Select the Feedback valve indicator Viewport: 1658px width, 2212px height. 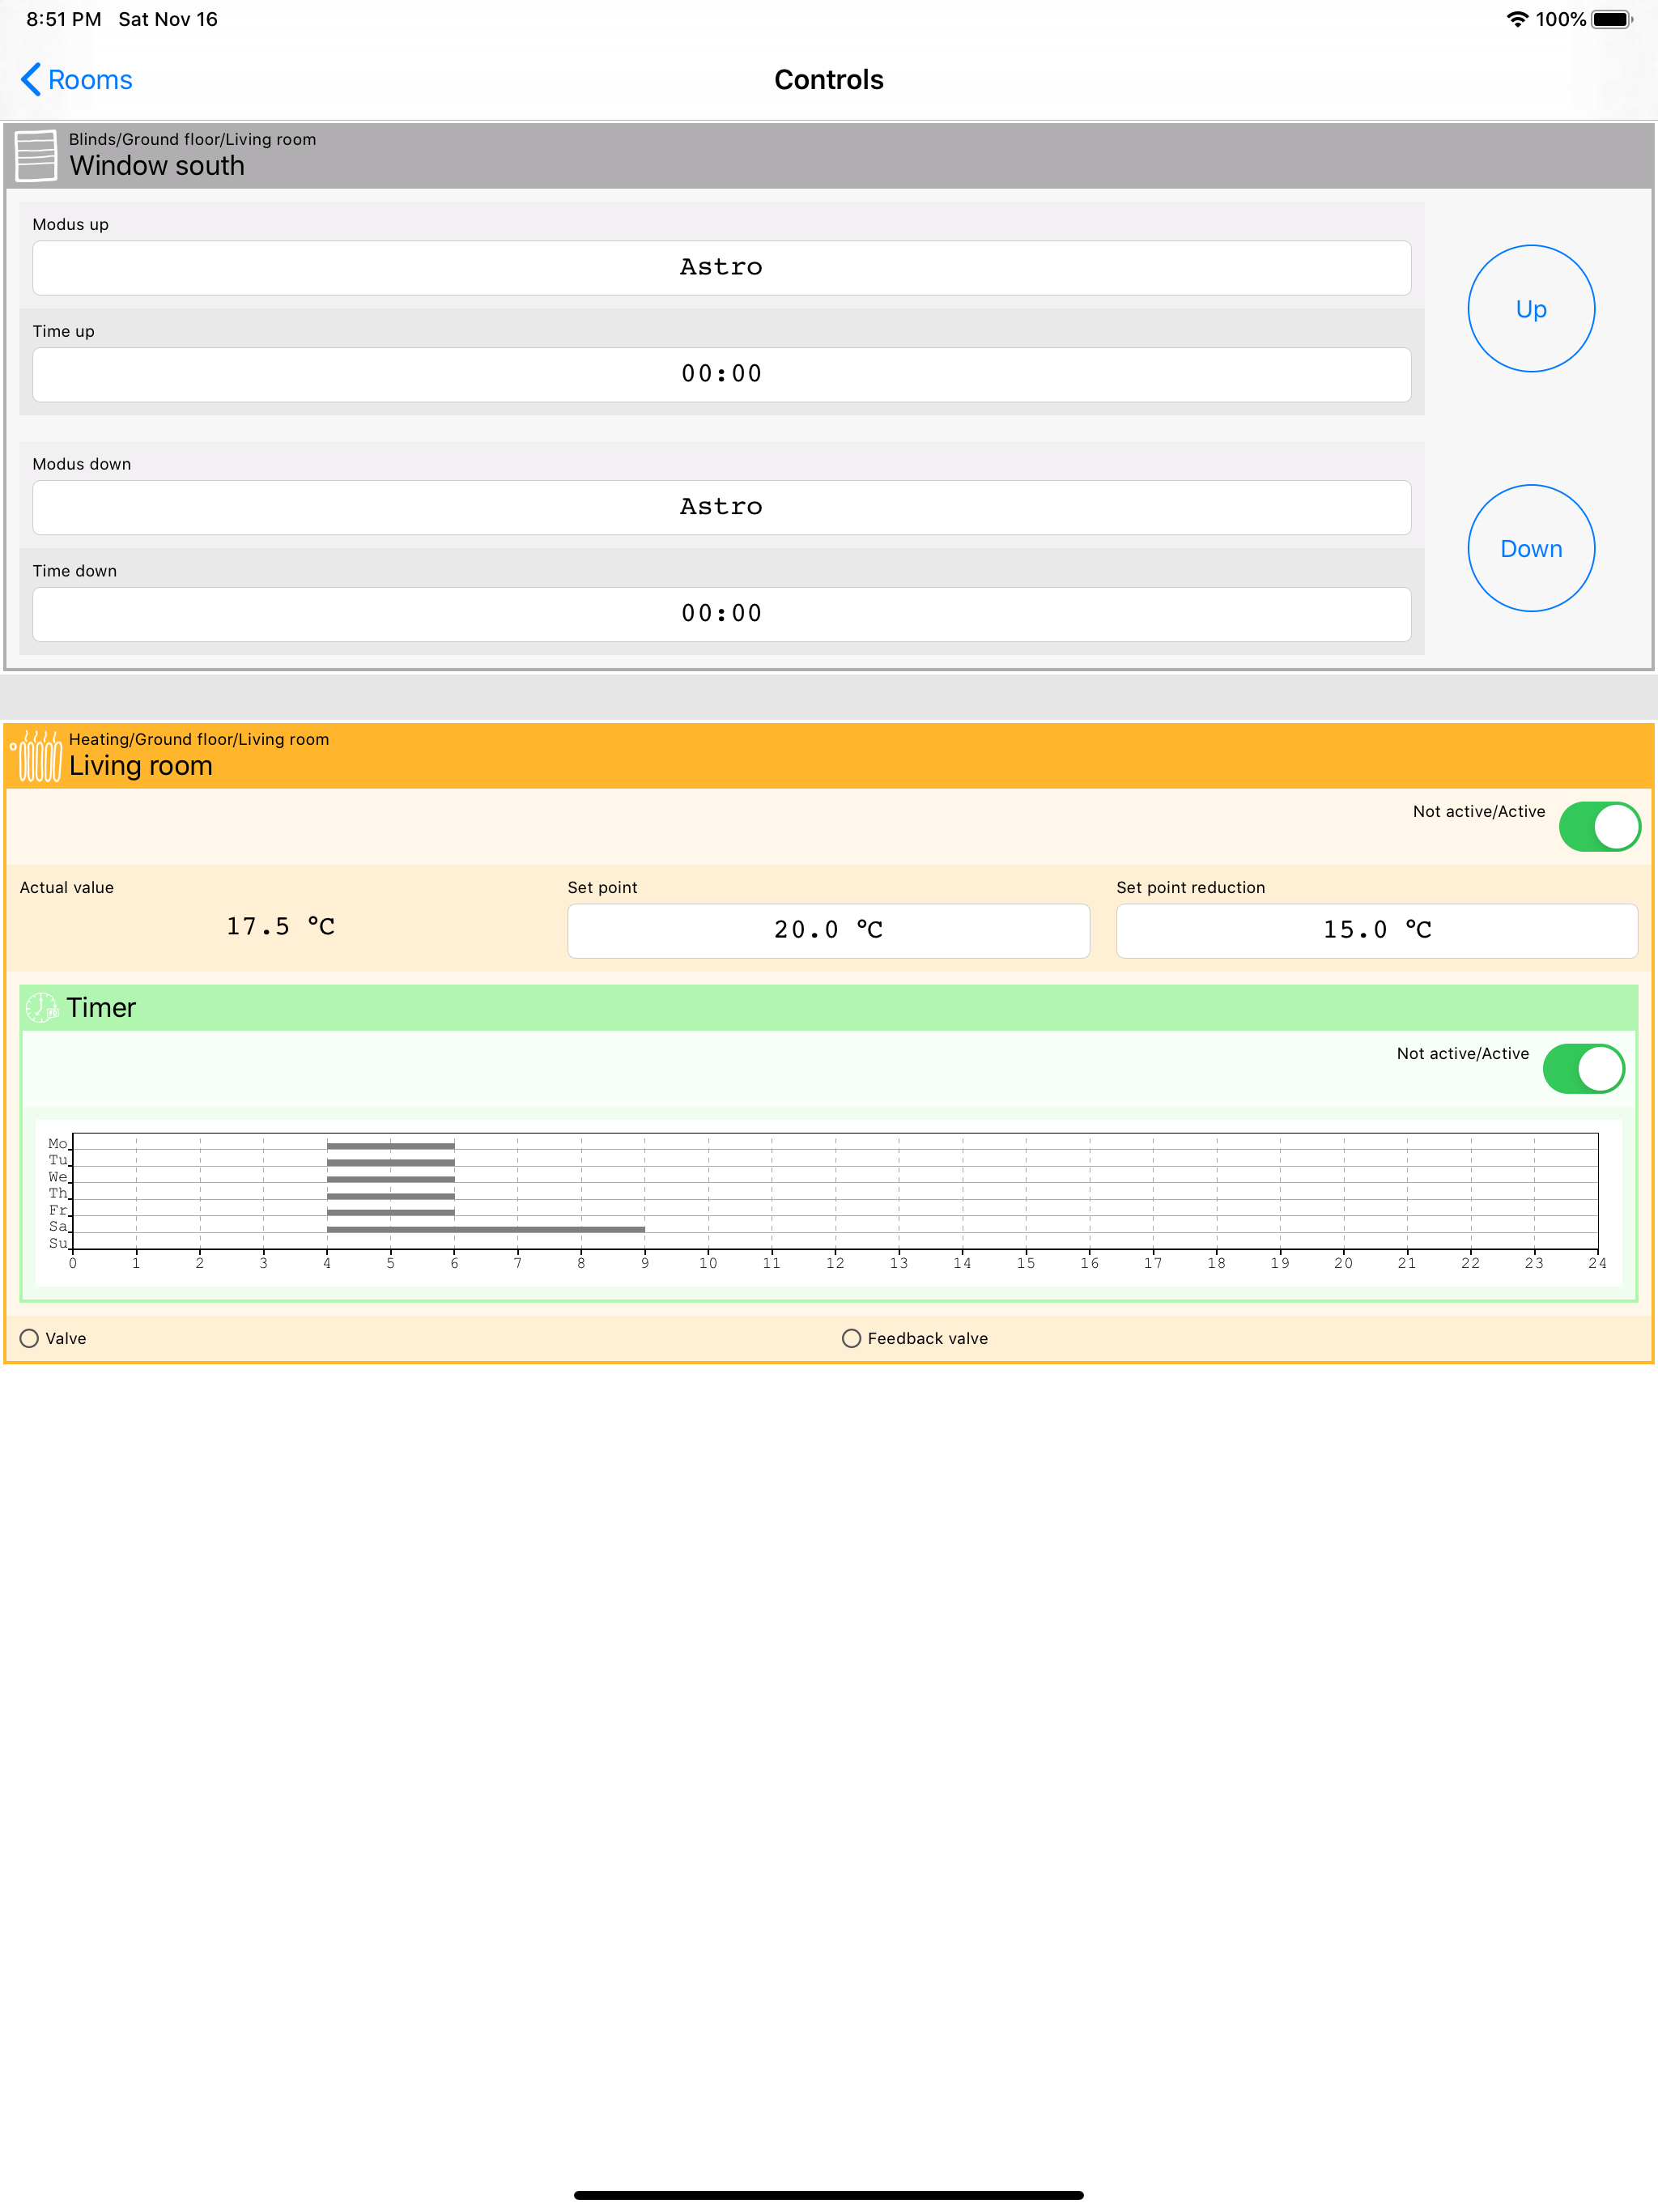point(851,1338)
